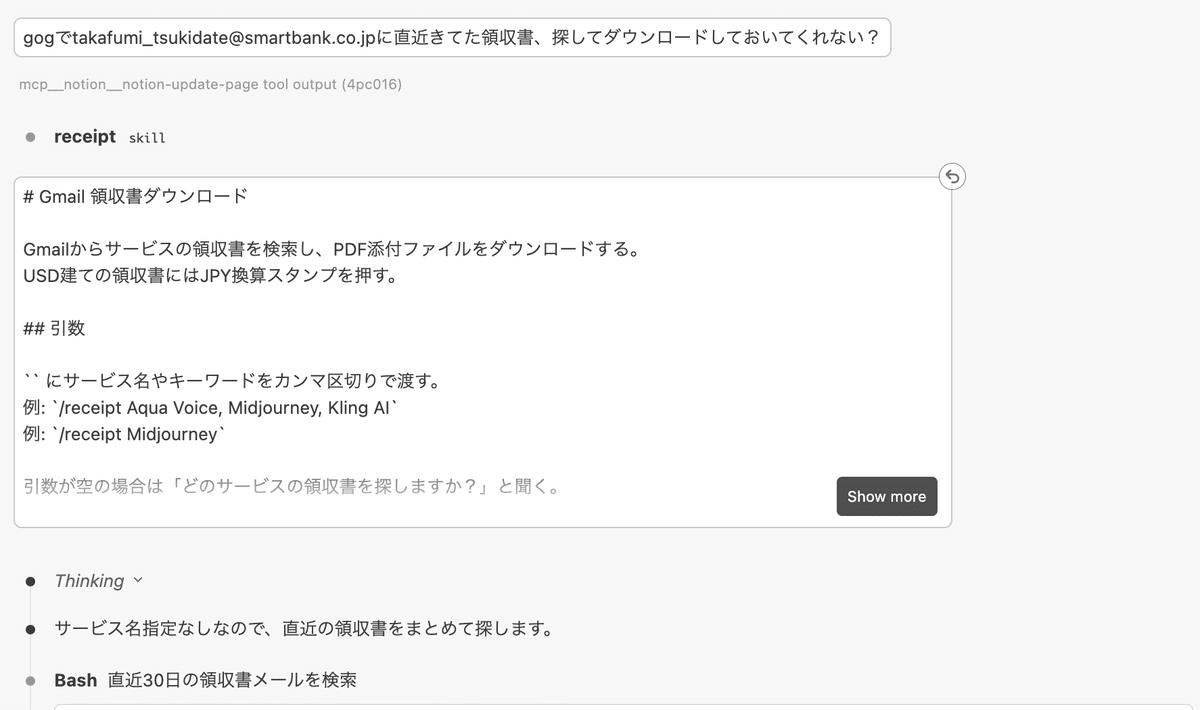
Task: Open the 直近30日の領収書メールを検索 Bash description
Action: pos(232,680)
